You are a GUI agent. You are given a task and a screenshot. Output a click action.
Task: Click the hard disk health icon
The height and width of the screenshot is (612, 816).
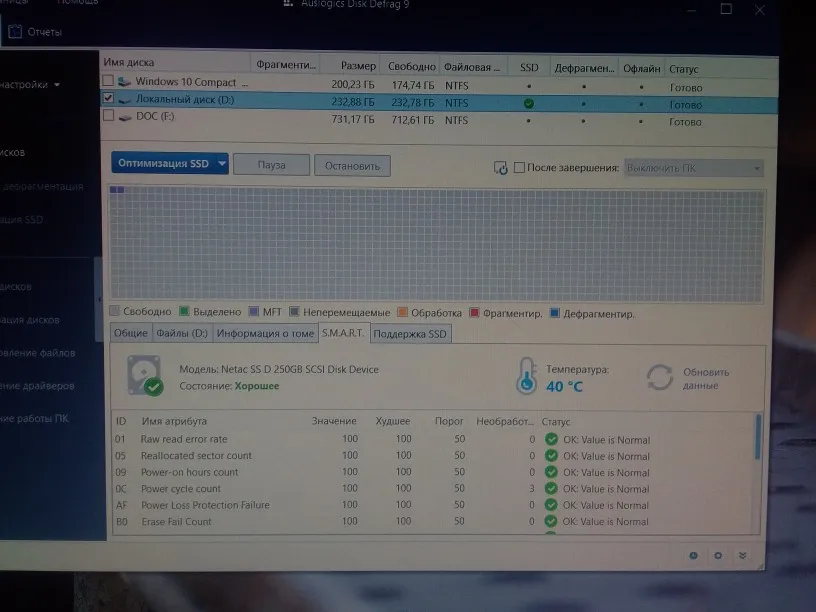pos(145,376)
